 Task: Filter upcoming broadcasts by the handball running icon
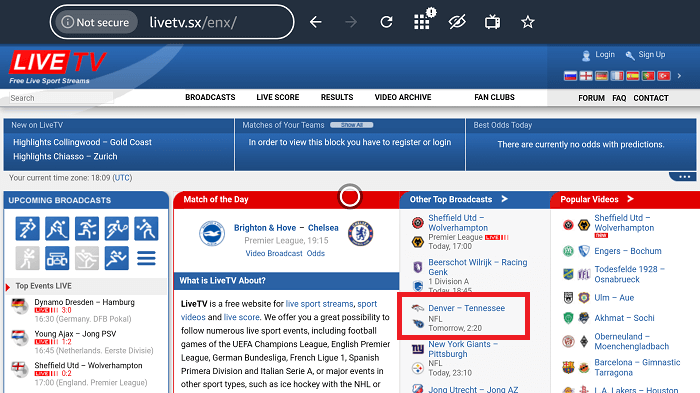click(x=117, y=258)
